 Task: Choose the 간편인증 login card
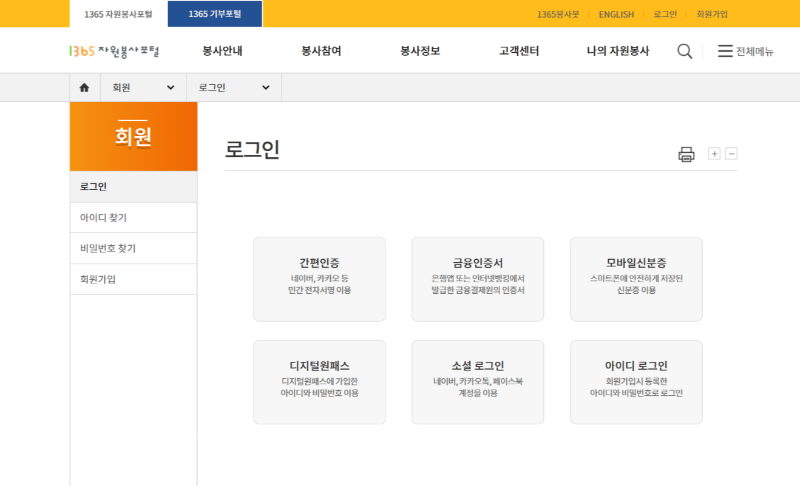(x=319, y=279)
